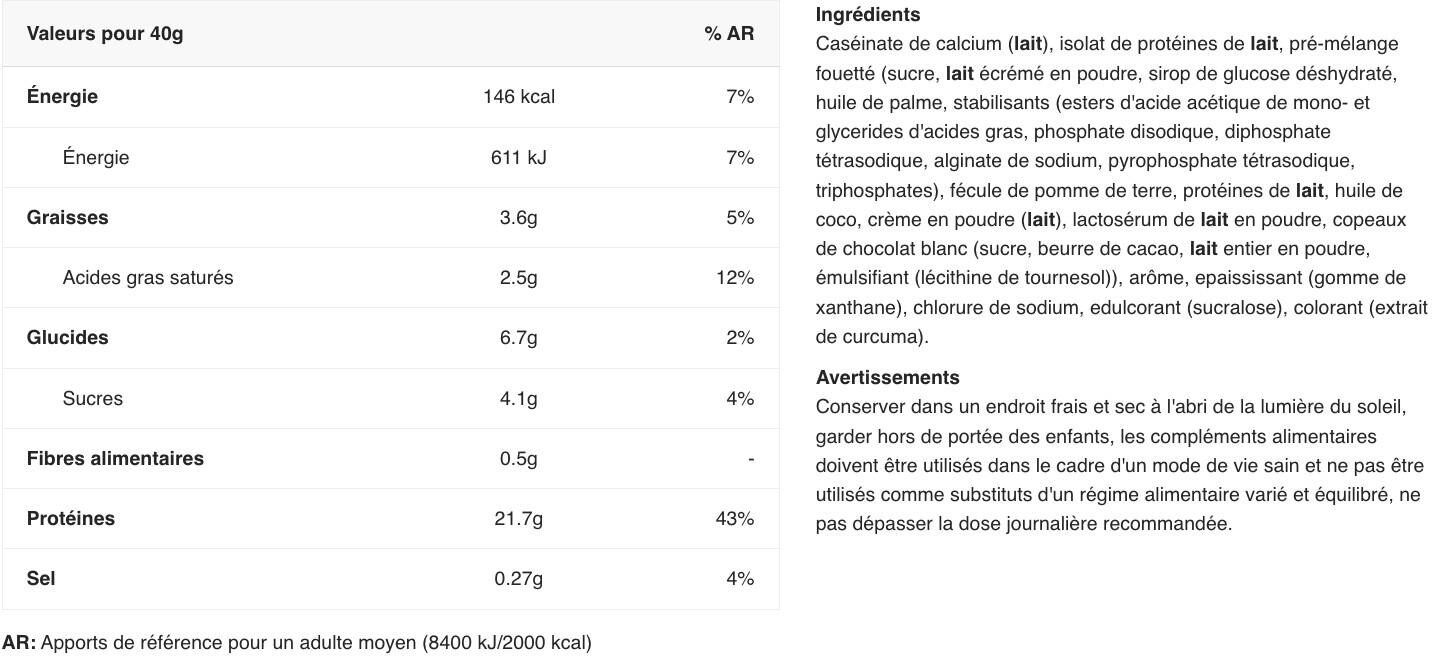Select the Graisses row label

(67, 218)
